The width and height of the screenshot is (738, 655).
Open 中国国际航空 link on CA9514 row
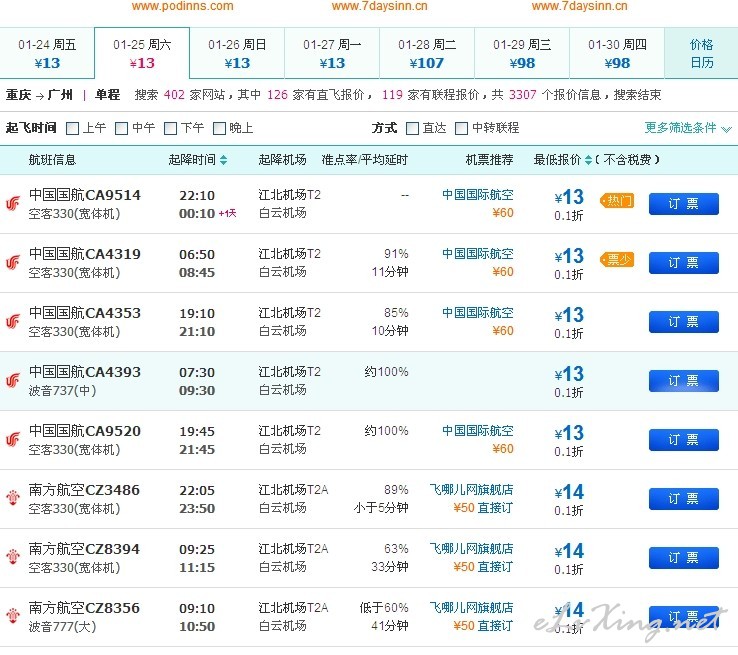(478, 195)
